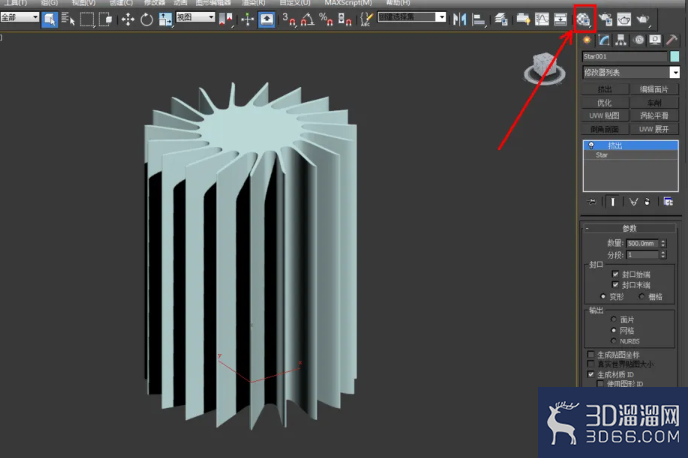
Task: Select the 栅格 grid radio button
Action: point(641,297)
